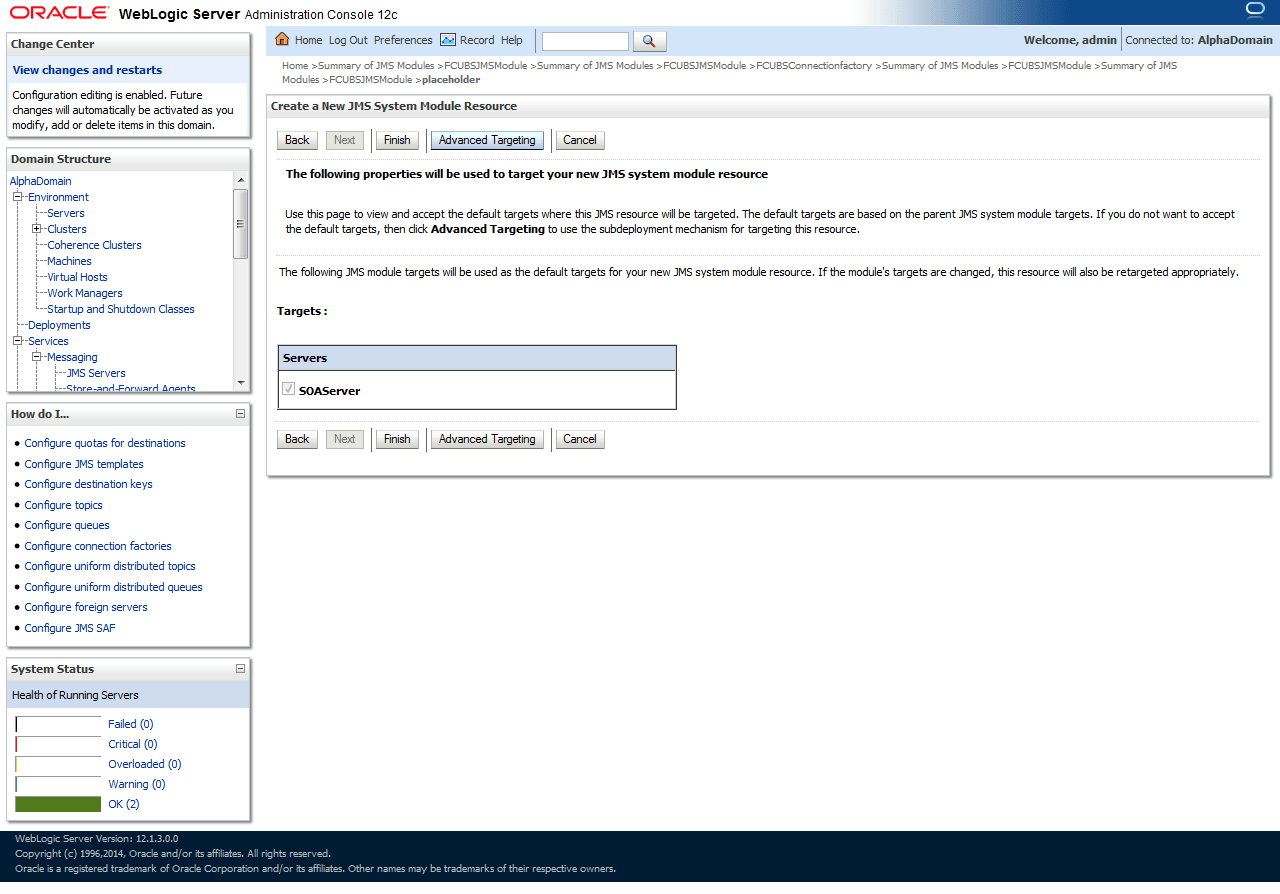The width and height of the screenshot is (1280, 894).
Task: Open Configure foreign servers link
Action: click(x=86, y=607)
